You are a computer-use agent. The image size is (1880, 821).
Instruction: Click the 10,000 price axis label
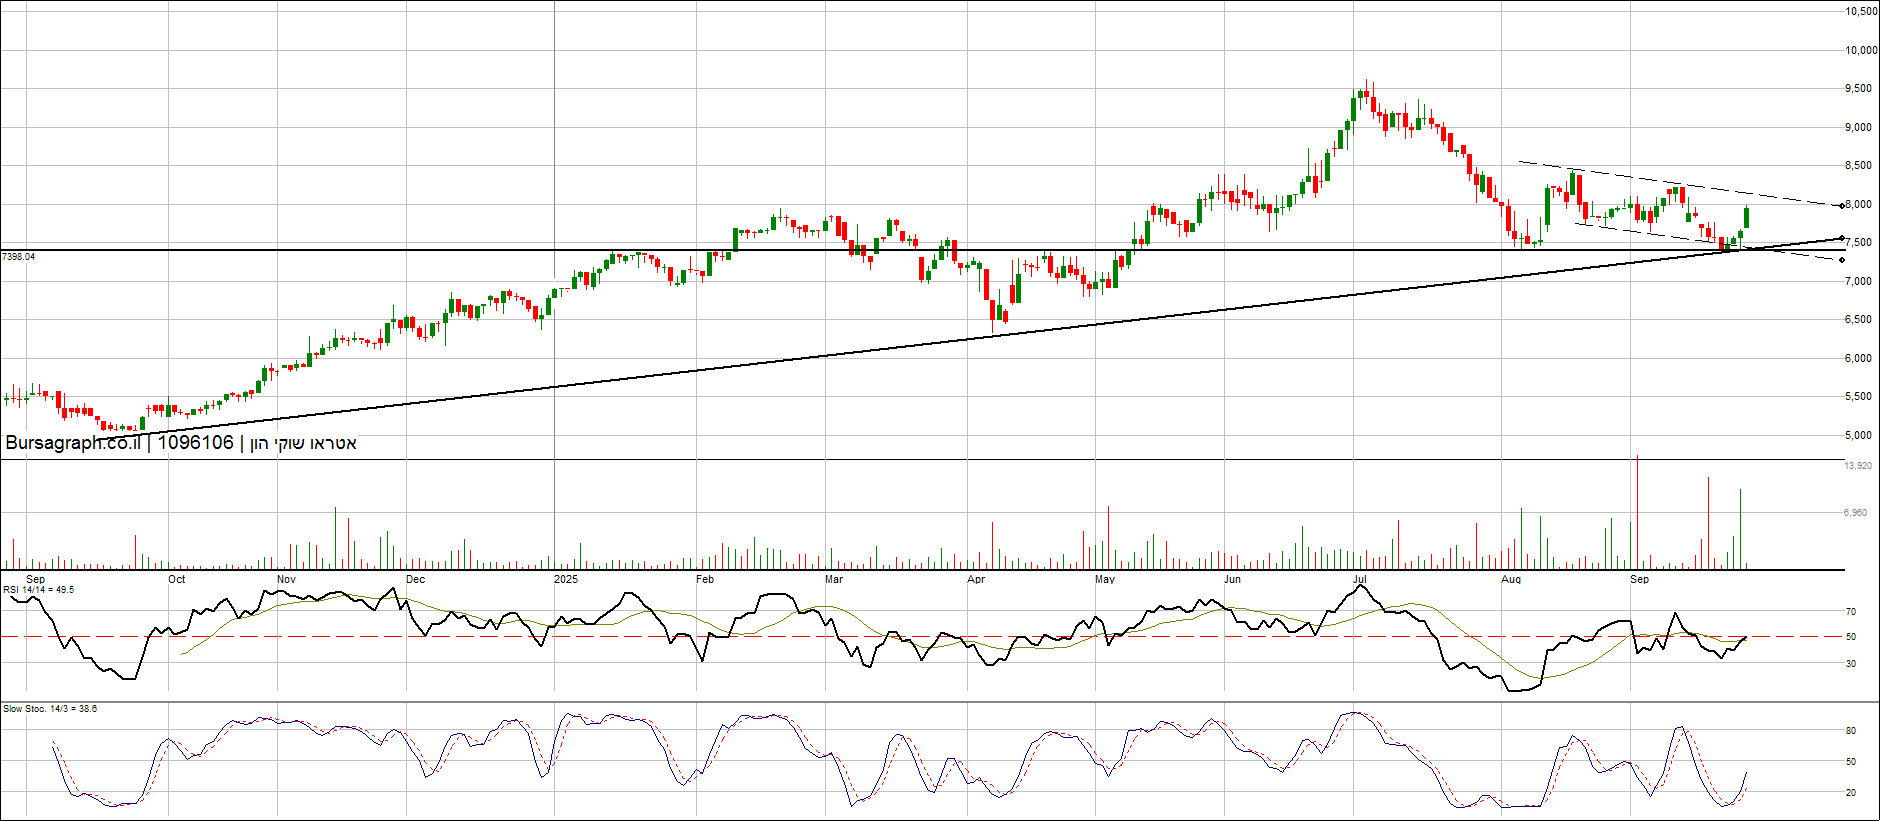click(x=1861, y=50)
